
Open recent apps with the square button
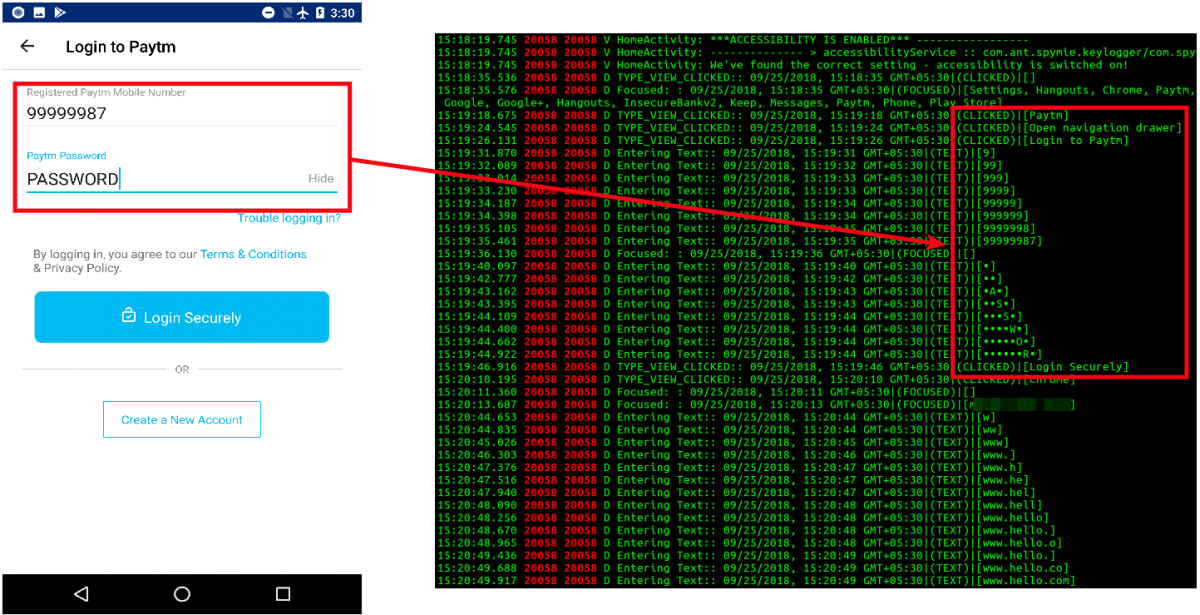pos(283,594)
